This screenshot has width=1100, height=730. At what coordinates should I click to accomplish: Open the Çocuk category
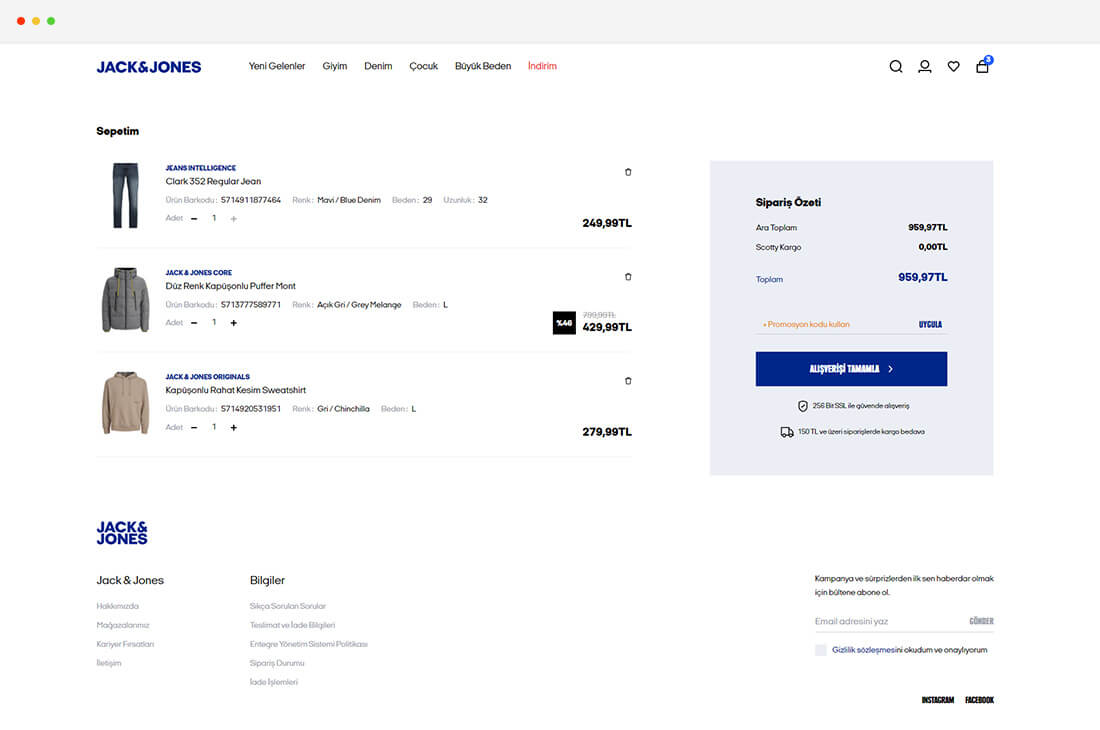pos(423,66)
